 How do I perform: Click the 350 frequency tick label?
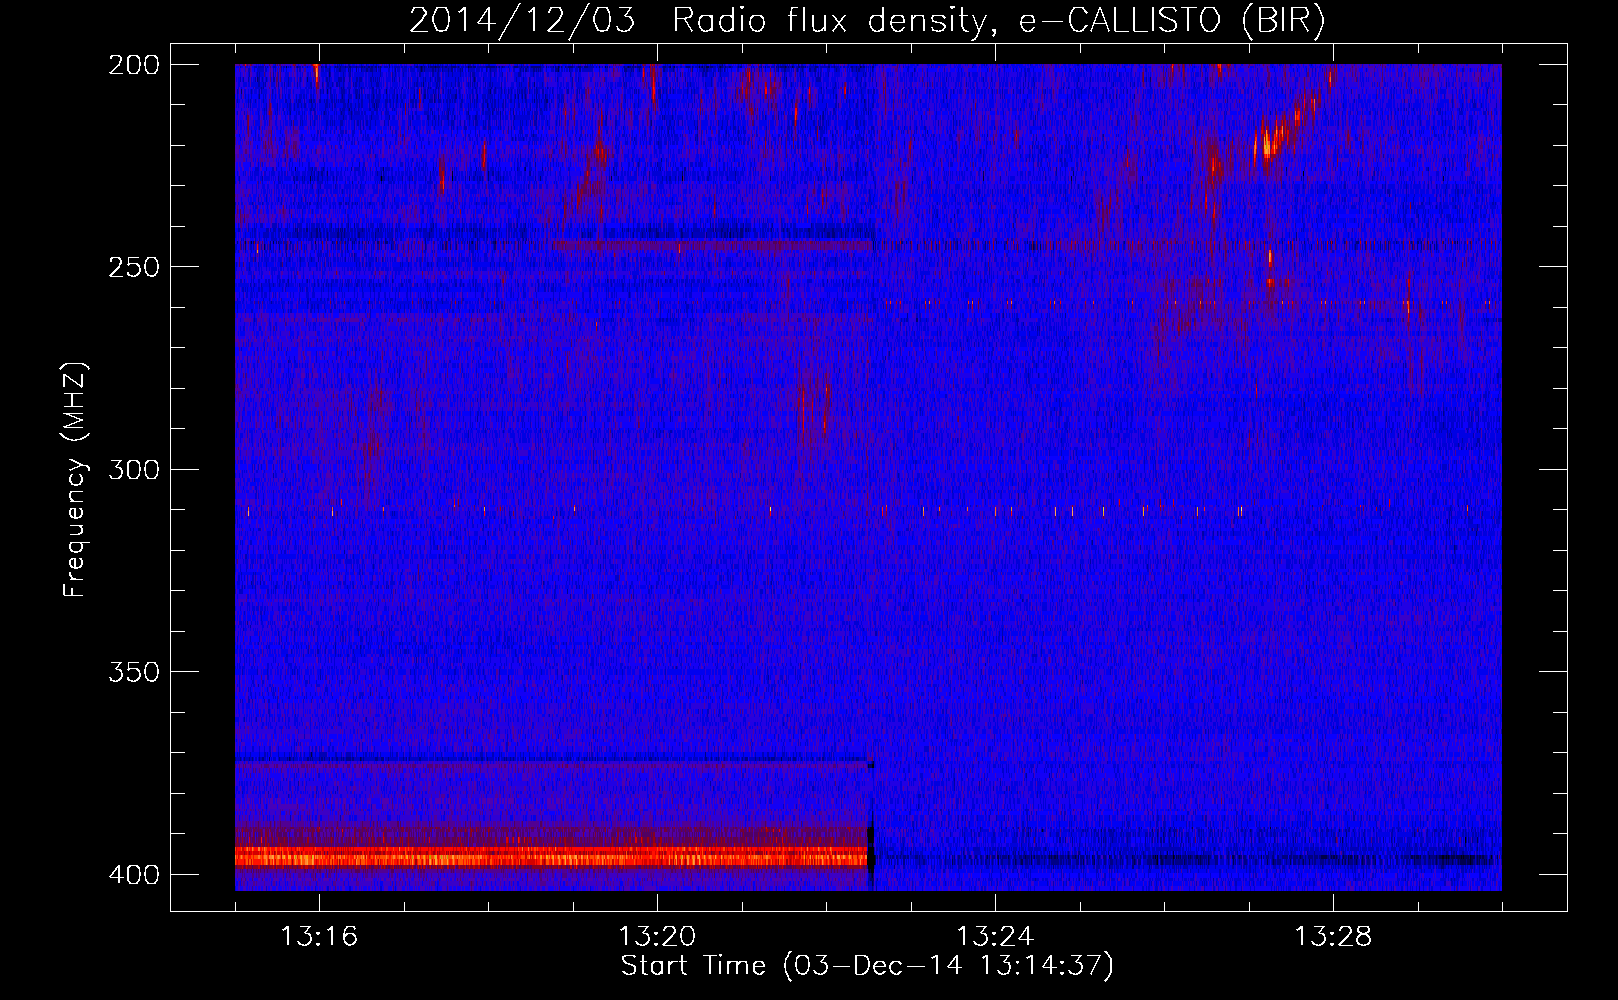(x=133, y=672)
